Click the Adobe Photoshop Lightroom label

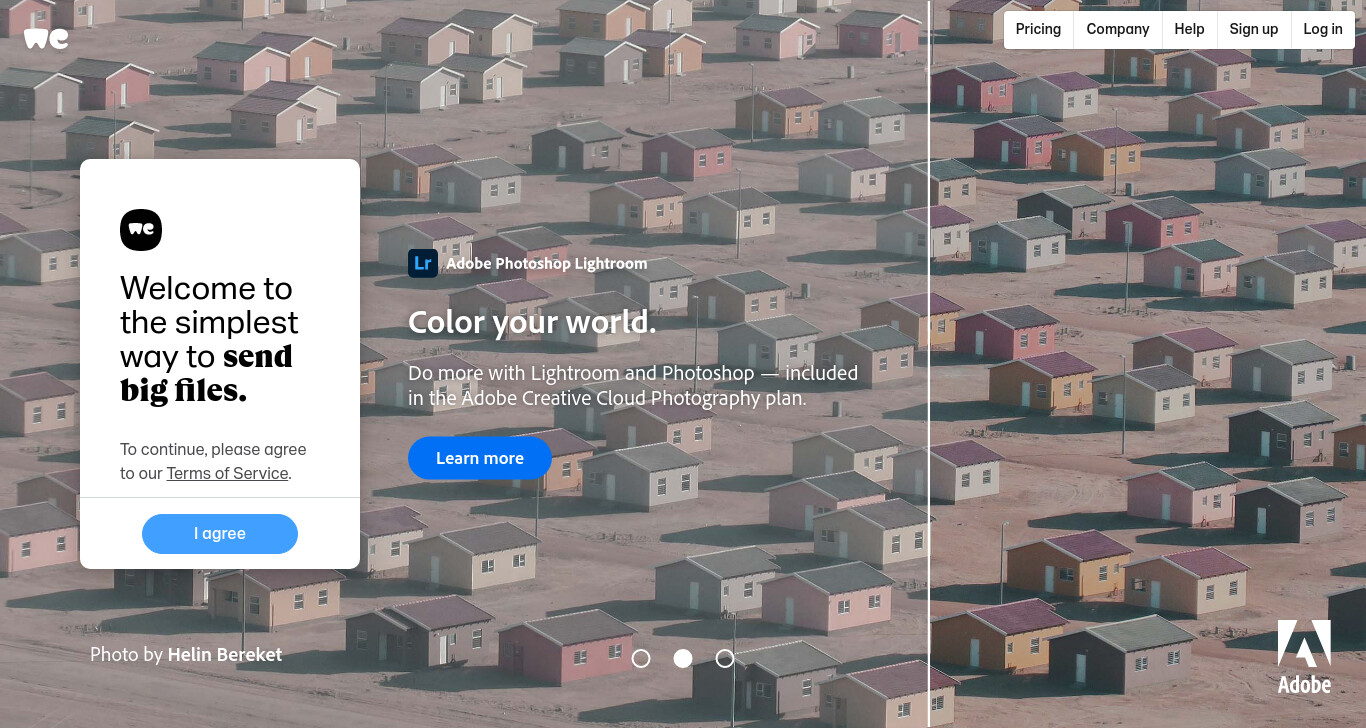pos(547,264)
